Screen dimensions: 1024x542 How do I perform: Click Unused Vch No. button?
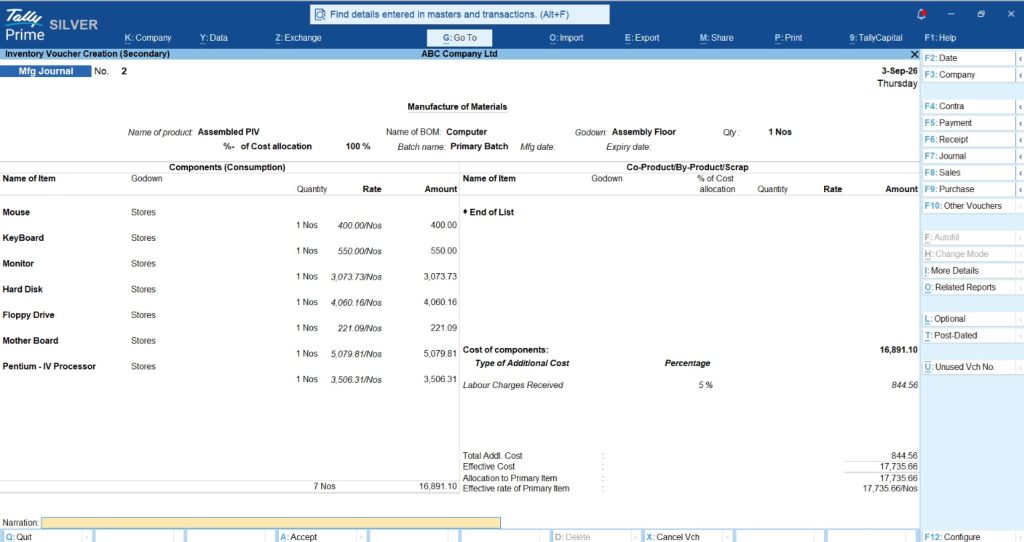[968, 367]
